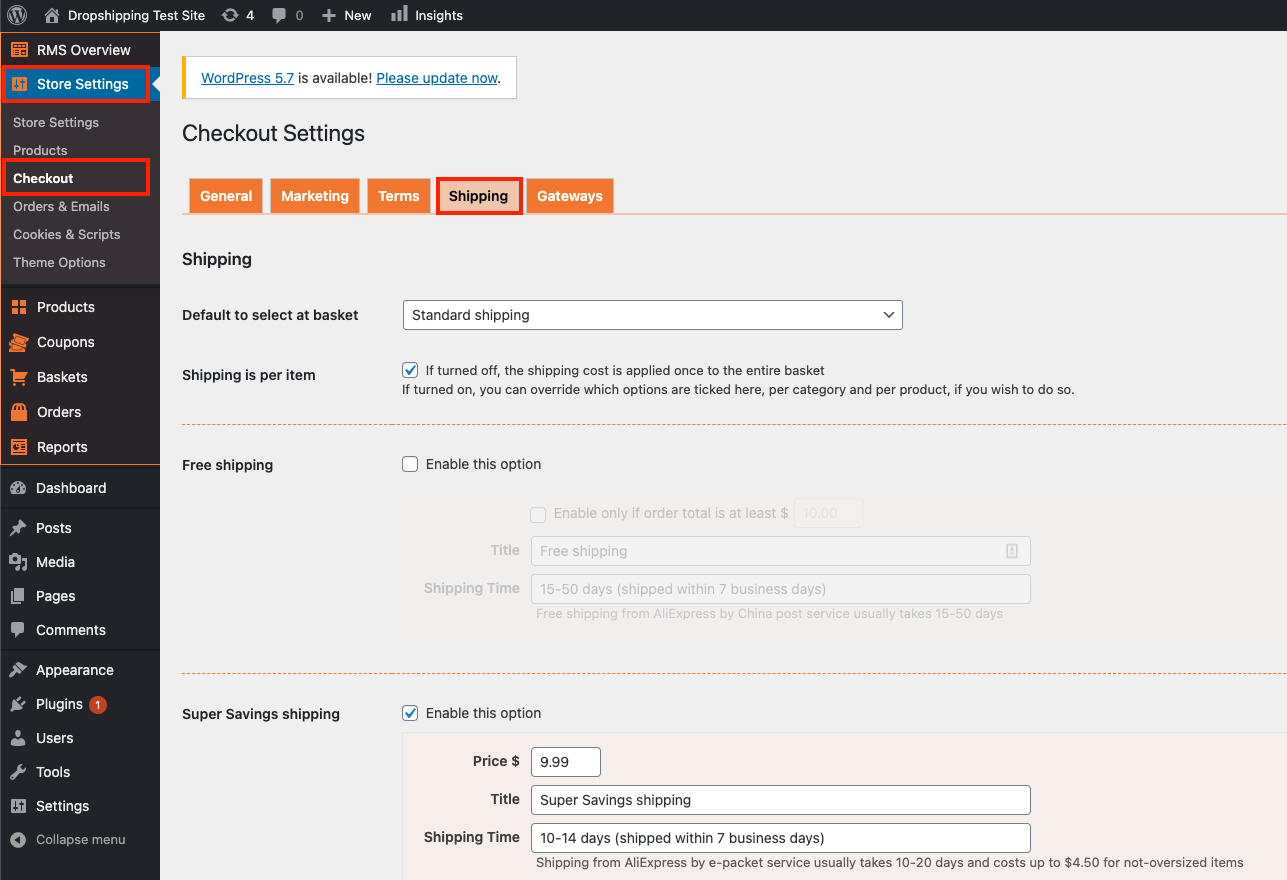Click the WordPress logo icon
Image resolution: width=1287 pixels, height=880 pixels.
[x=16, y=15]
